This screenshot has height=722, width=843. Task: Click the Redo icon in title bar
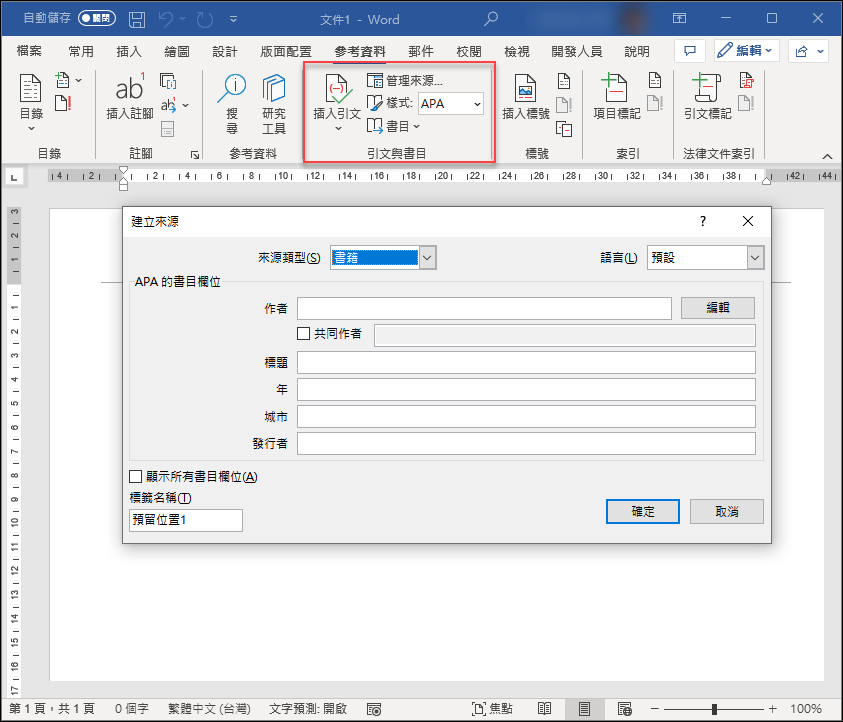205,19
